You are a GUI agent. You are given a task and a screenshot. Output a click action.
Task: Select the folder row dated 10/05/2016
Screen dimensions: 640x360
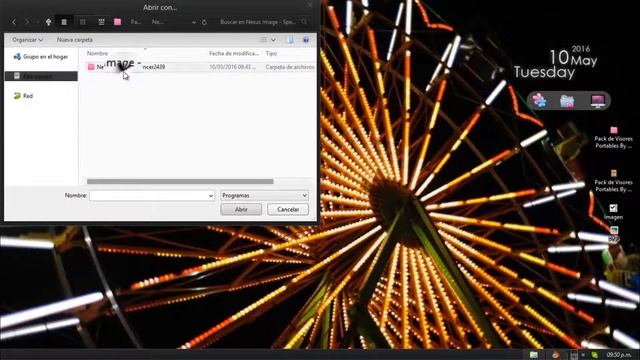pos(200,67)
